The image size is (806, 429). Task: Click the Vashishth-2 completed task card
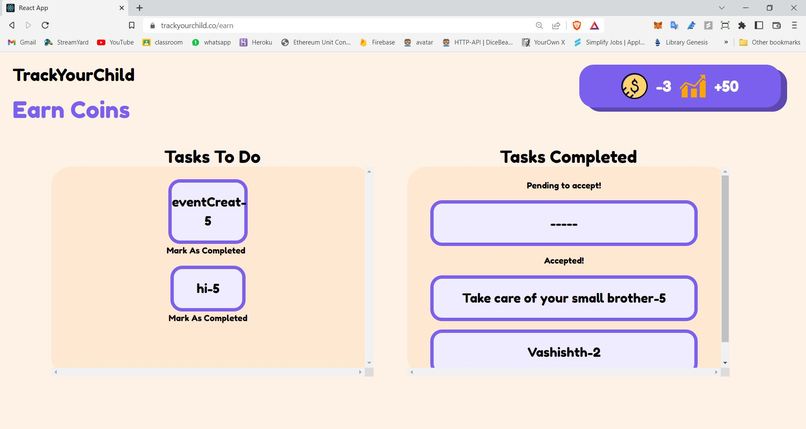click(x=564, y=349)
